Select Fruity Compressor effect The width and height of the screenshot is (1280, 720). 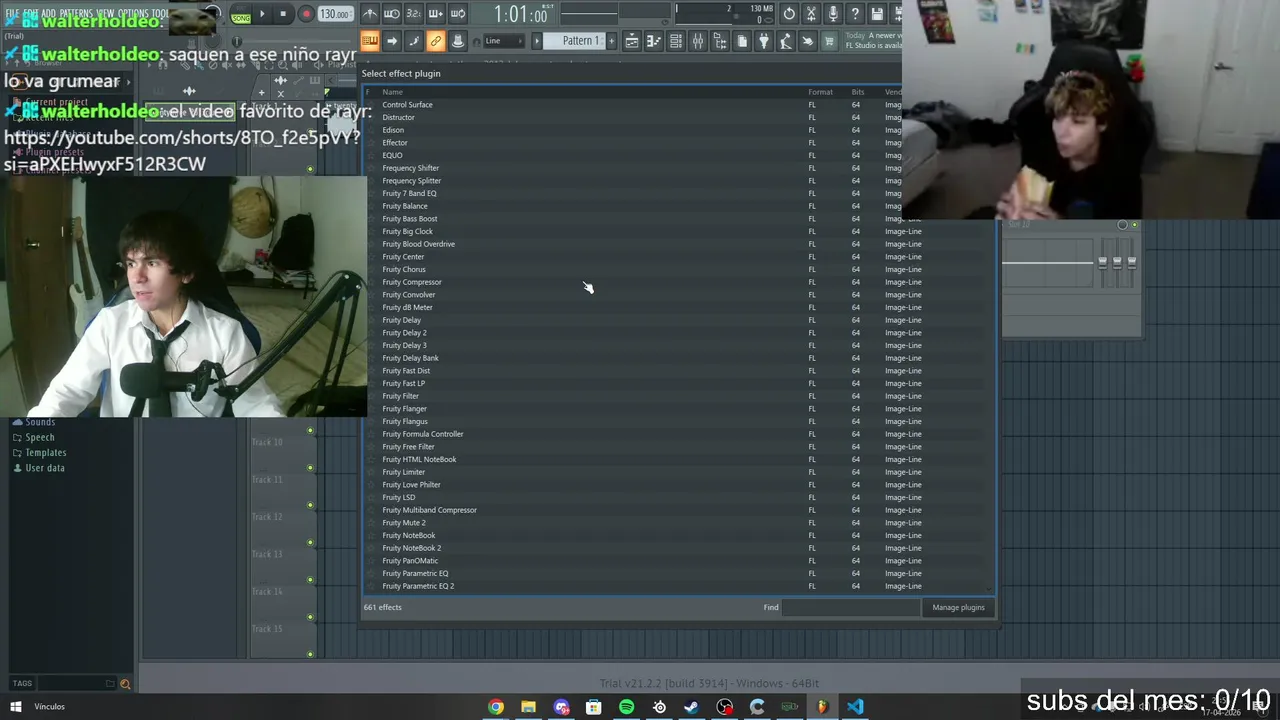click(x=677, y=282)
